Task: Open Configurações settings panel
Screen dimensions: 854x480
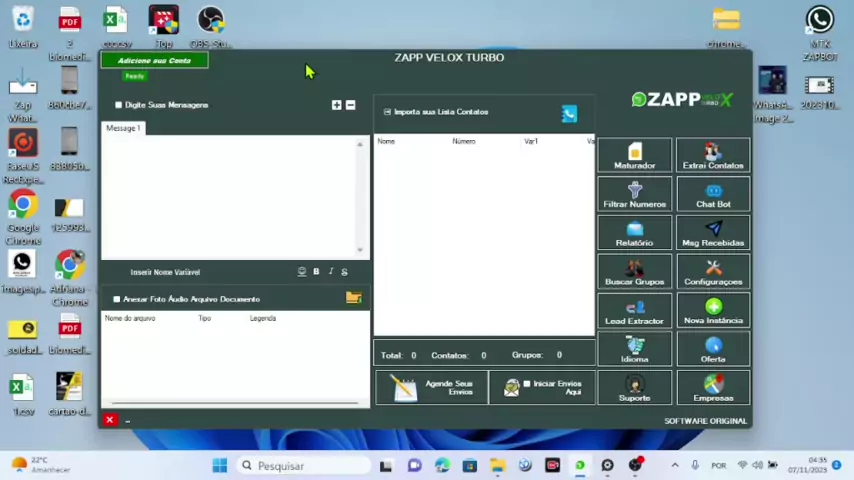Action: pos(713,273)
